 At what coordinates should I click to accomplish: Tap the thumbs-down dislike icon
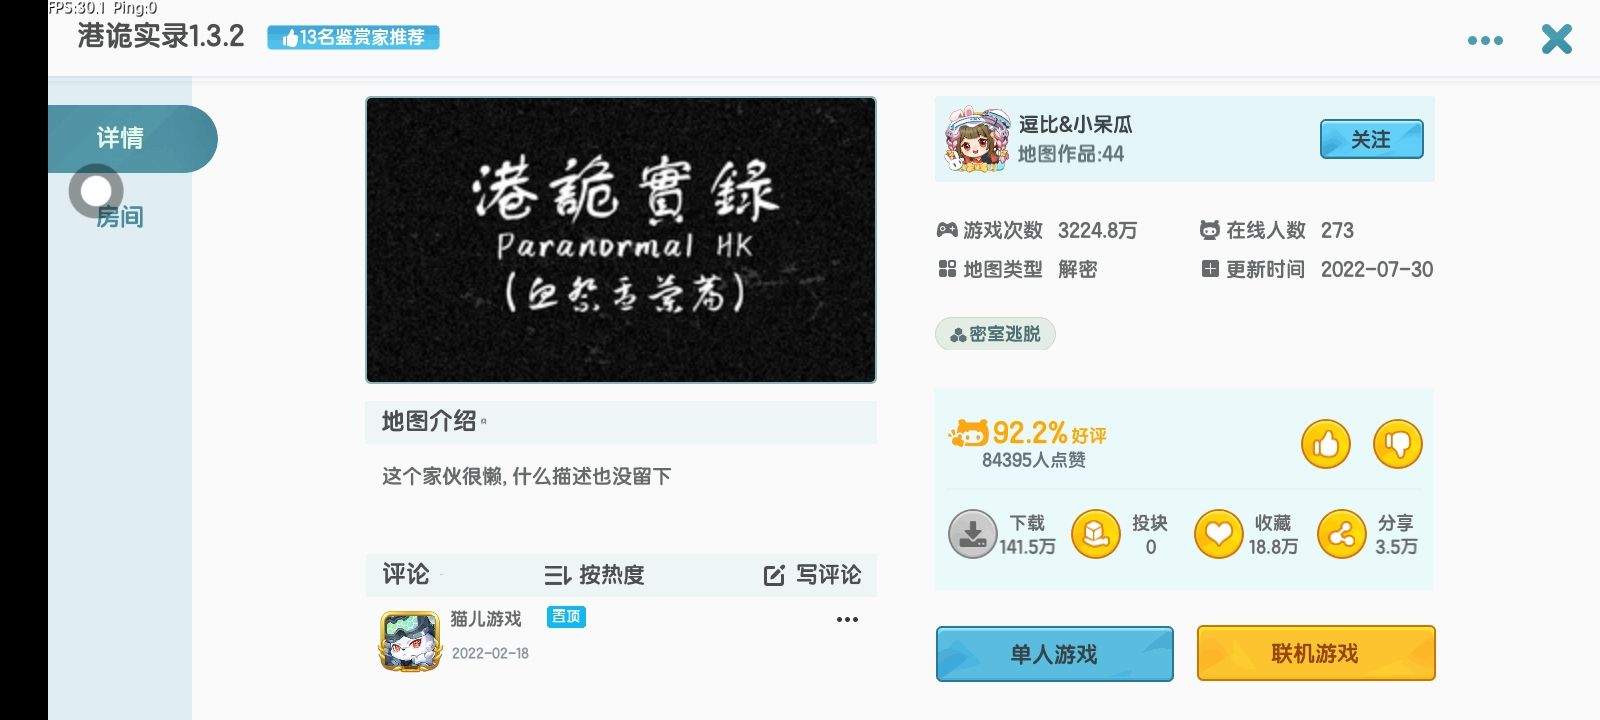pyautogui.click(x=1397, y=444)
